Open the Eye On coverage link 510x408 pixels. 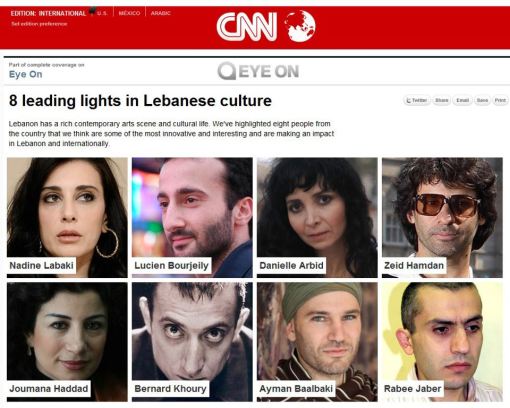pos(26,74)
